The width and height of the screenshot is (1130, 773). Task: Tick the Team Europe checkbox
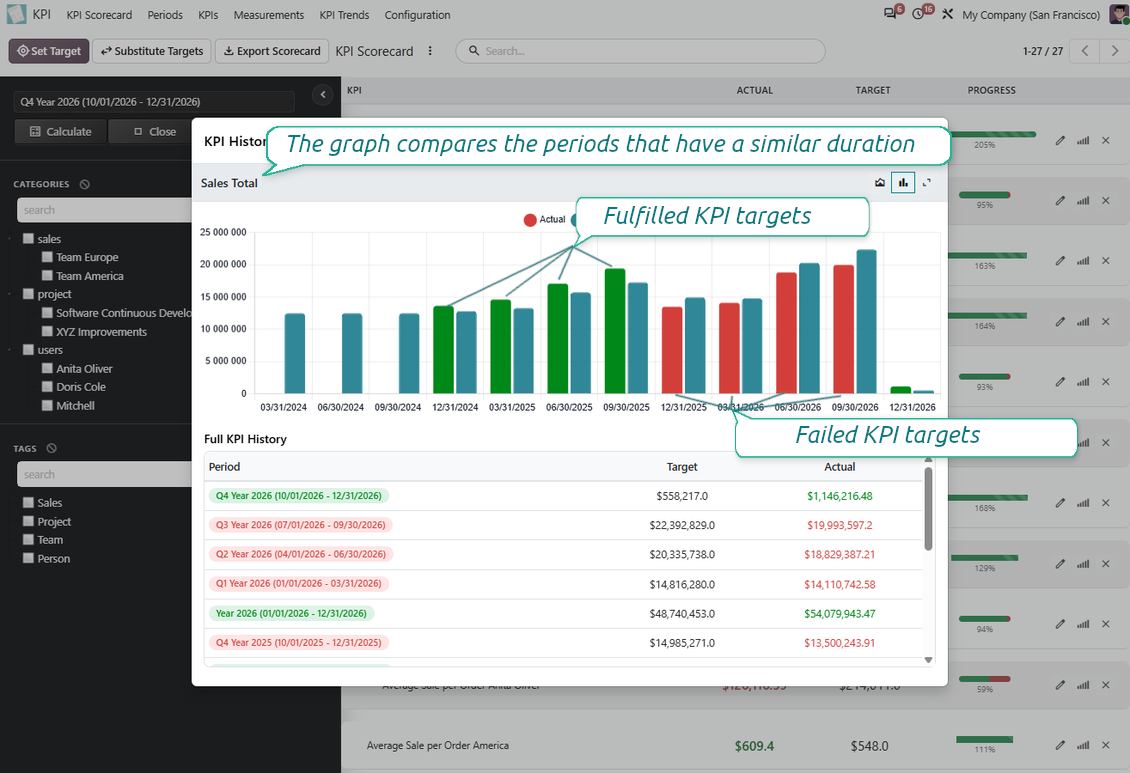[x=48, y=256]
